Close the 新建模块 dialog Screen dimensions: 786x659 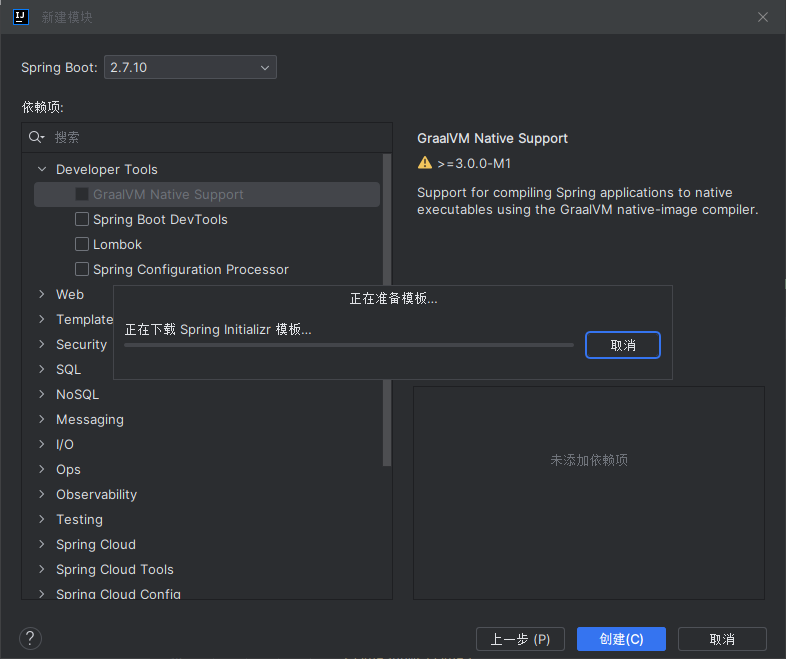[762, 17]
